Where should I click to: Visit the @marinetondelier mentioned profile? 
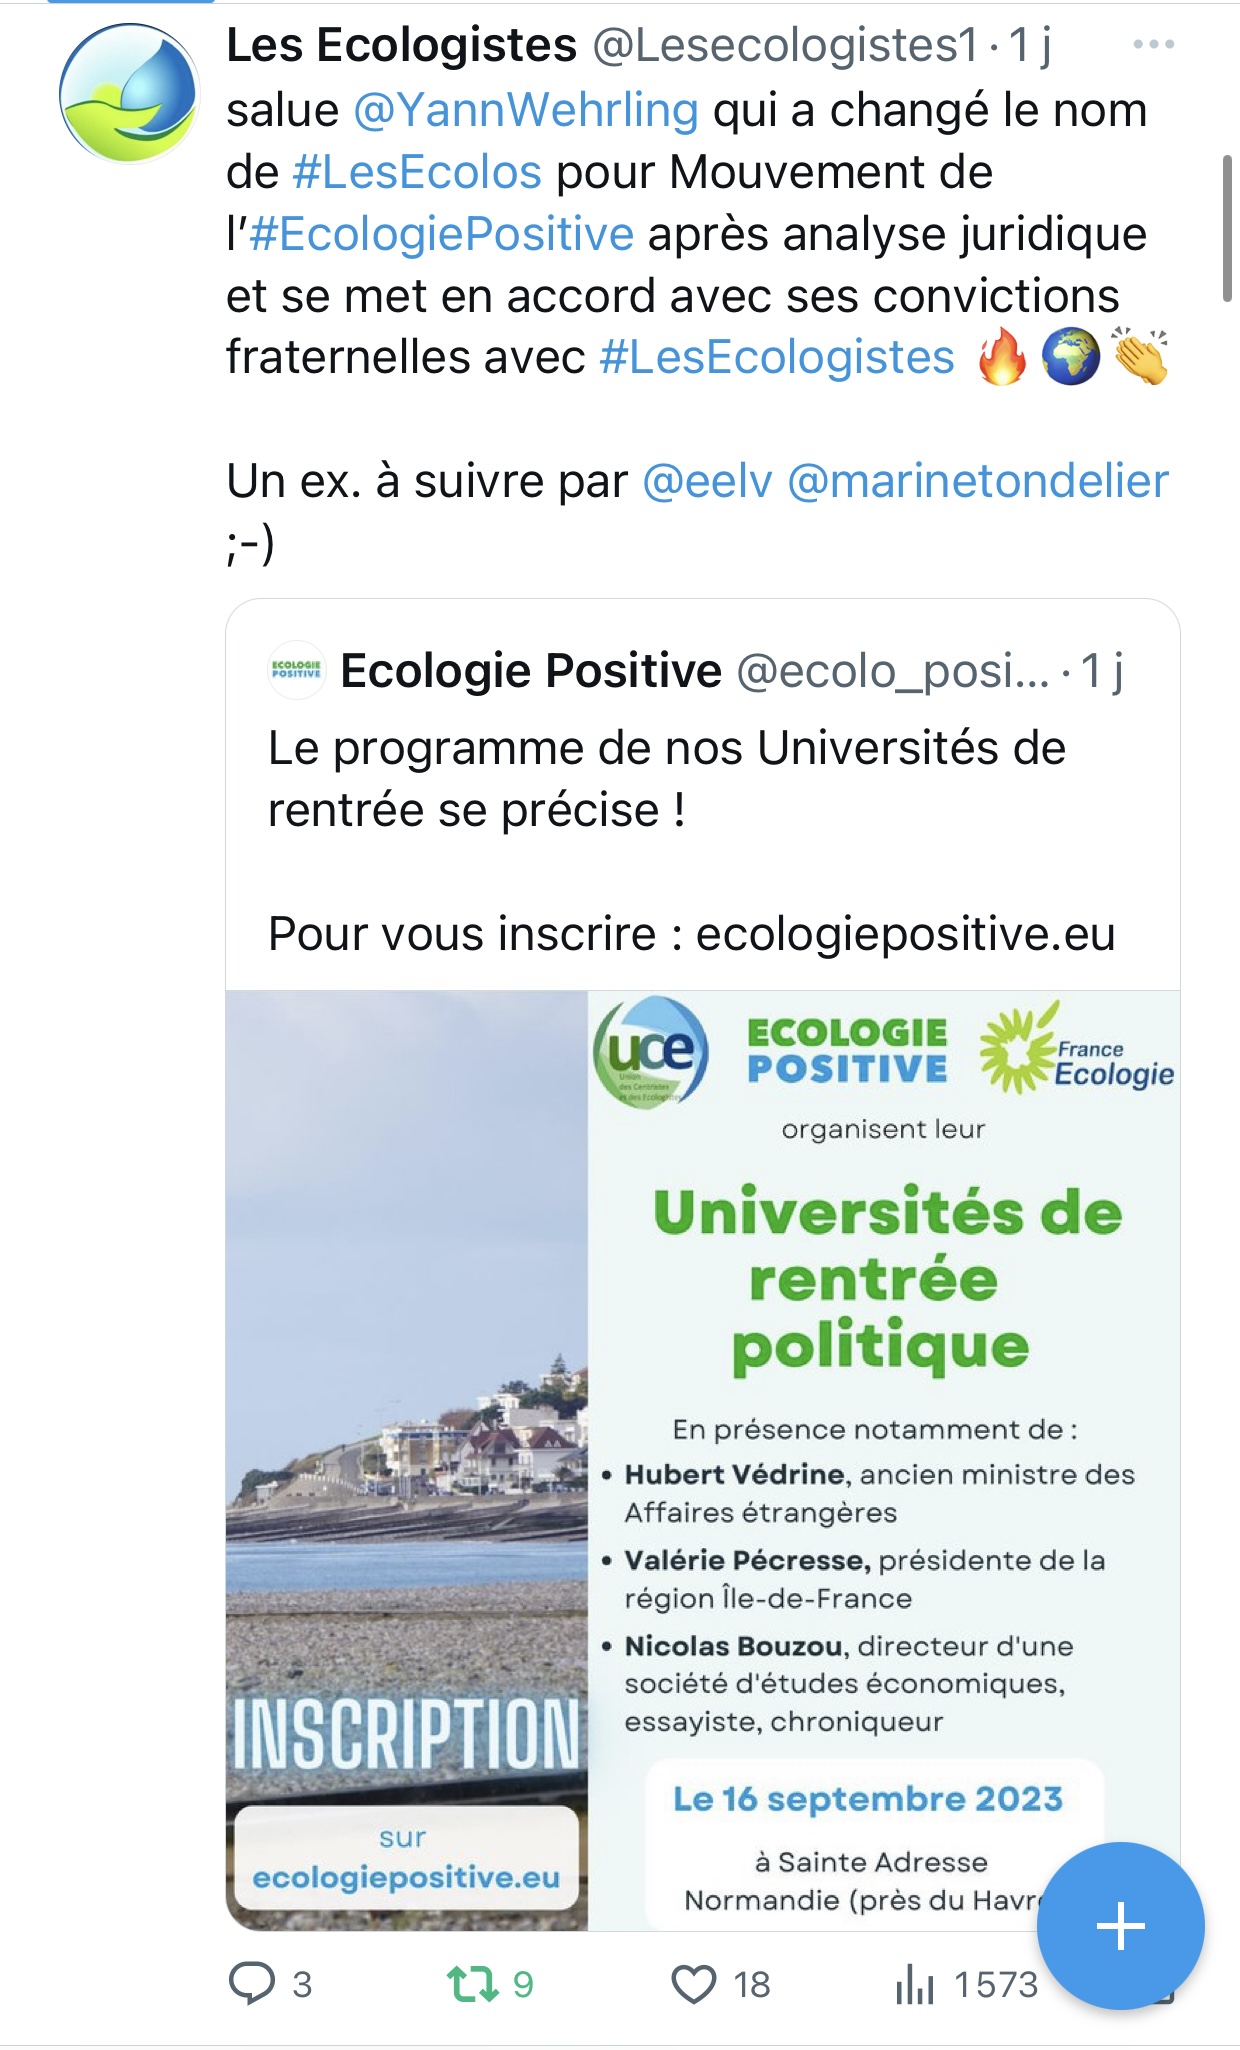coord(978,481)
